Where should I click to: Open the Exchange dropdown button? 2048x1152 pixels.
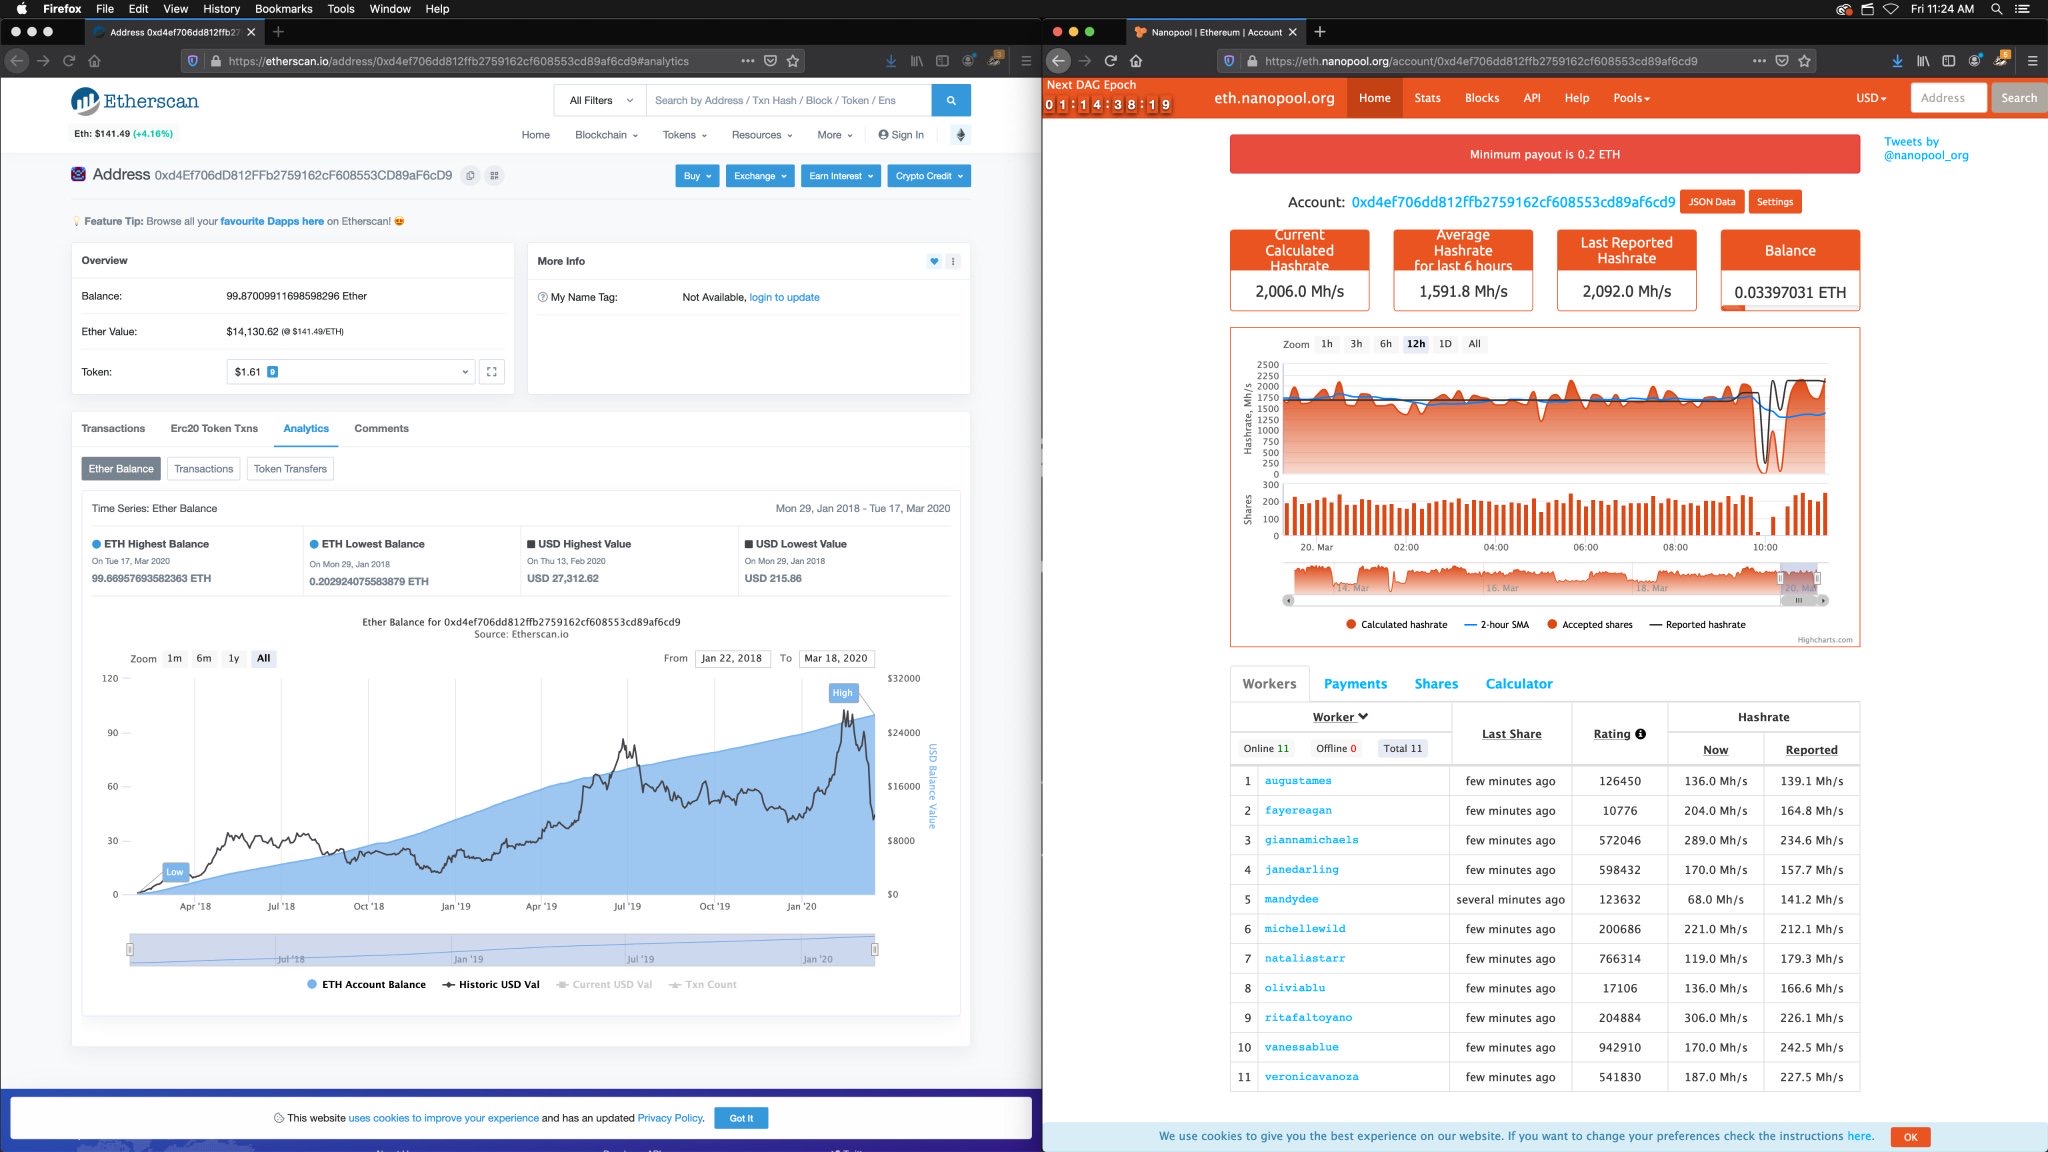pyautogui.click(x=760, y=176)
